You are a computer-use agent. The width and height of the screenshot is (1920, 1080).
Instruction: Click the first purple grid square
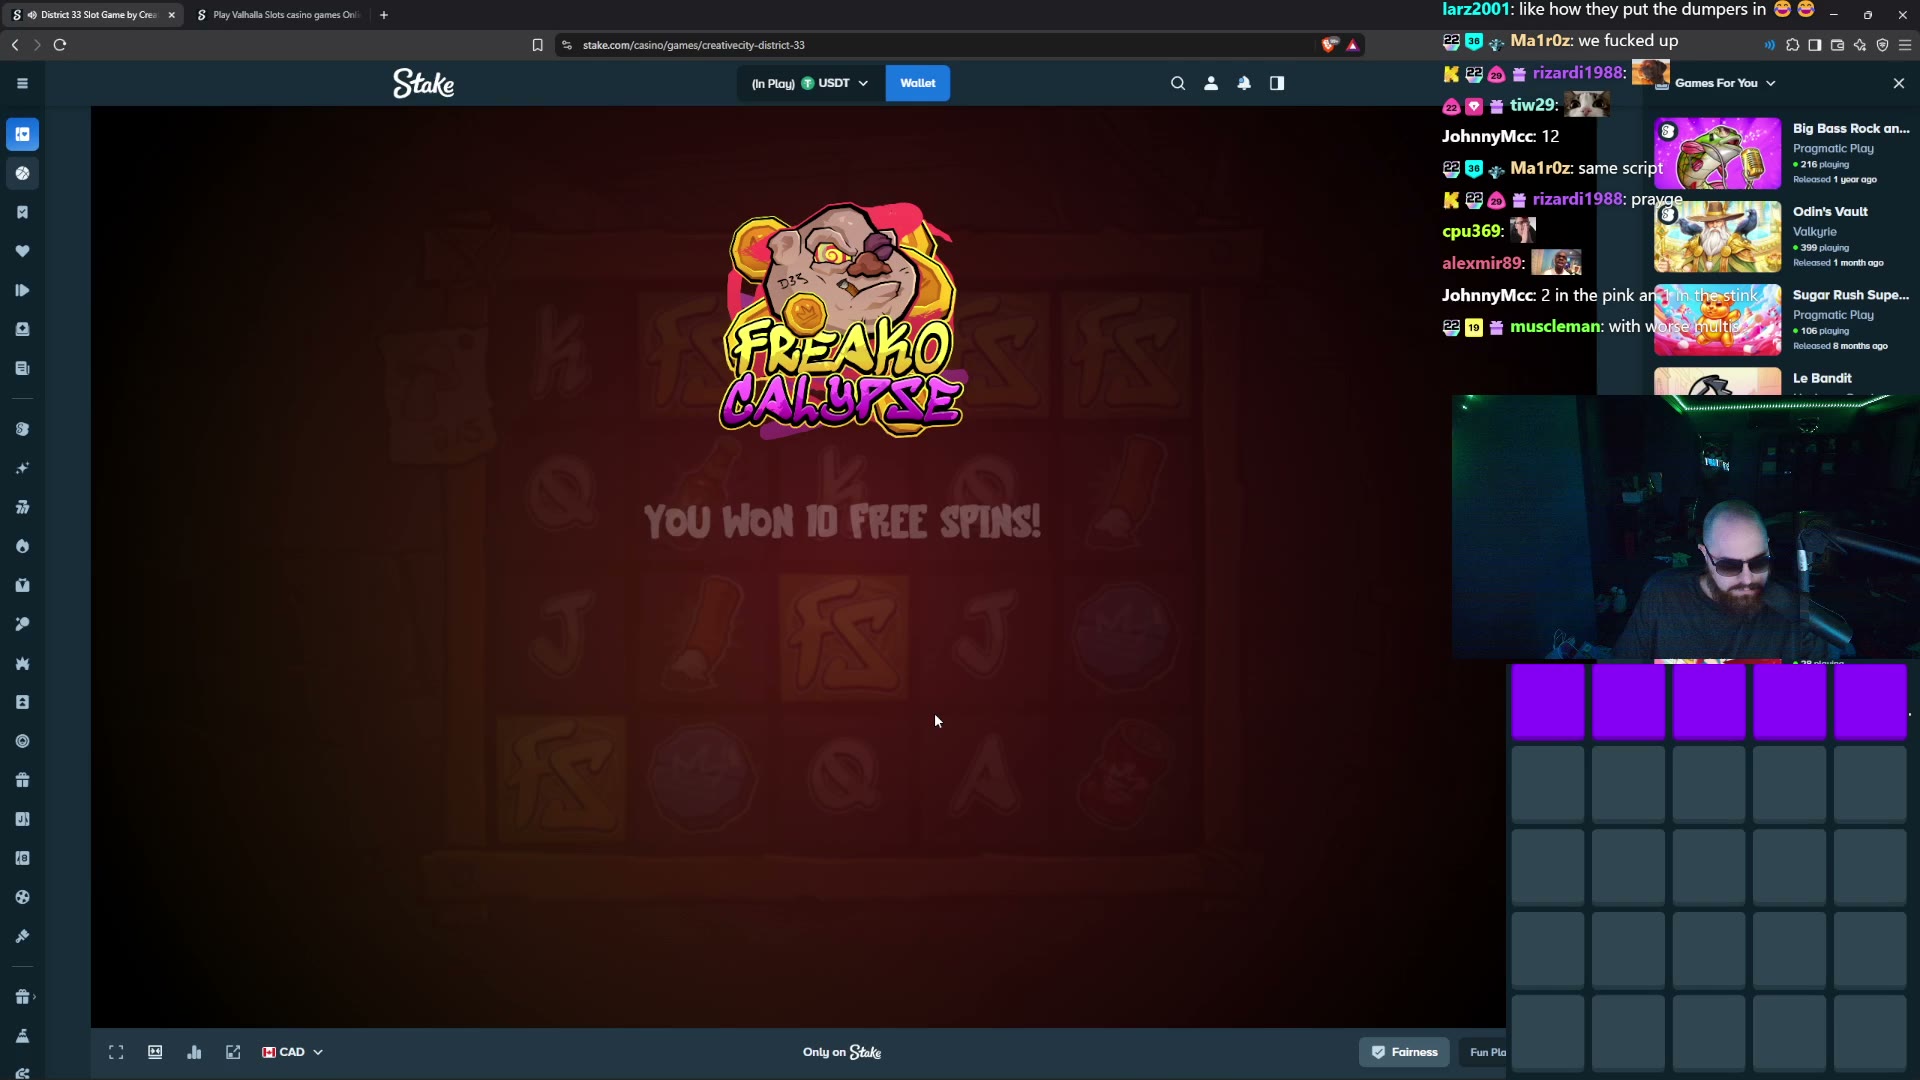click(1547, 701)
